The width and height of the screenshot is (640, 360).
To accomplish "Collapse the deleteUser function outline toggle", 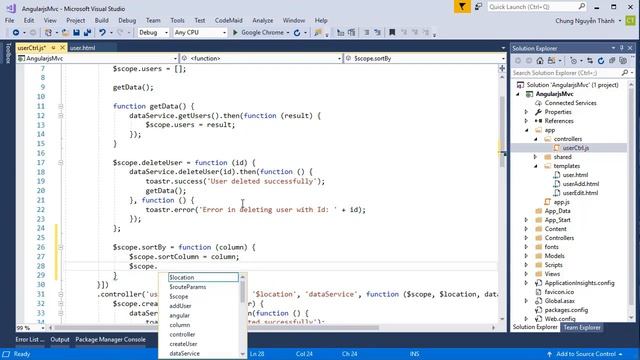I will (x=60, y=163).
